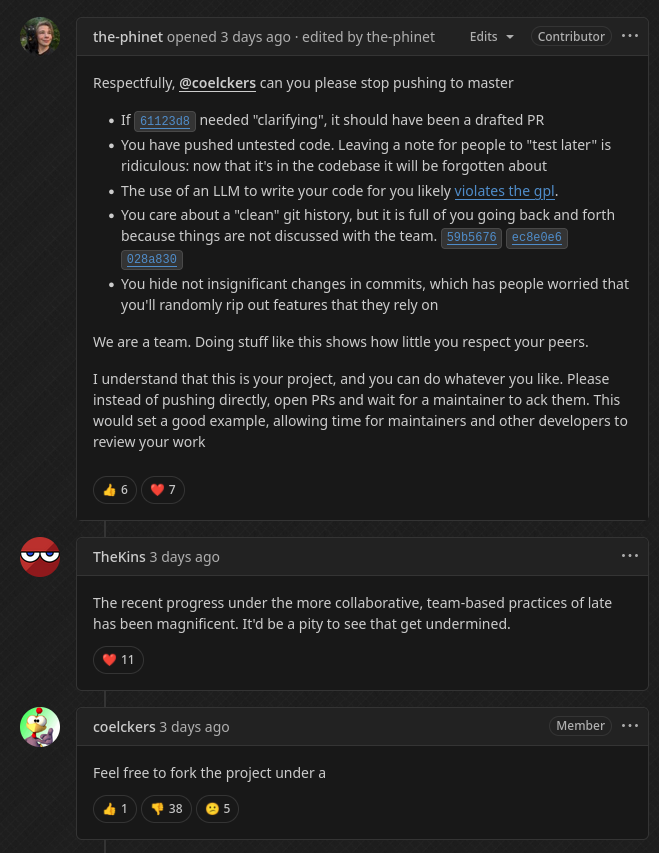Image resolution: width=659 pixels, height=853 pixels.
Task: Open three-dot menu on coelckers comment
Action: (630, 726)
